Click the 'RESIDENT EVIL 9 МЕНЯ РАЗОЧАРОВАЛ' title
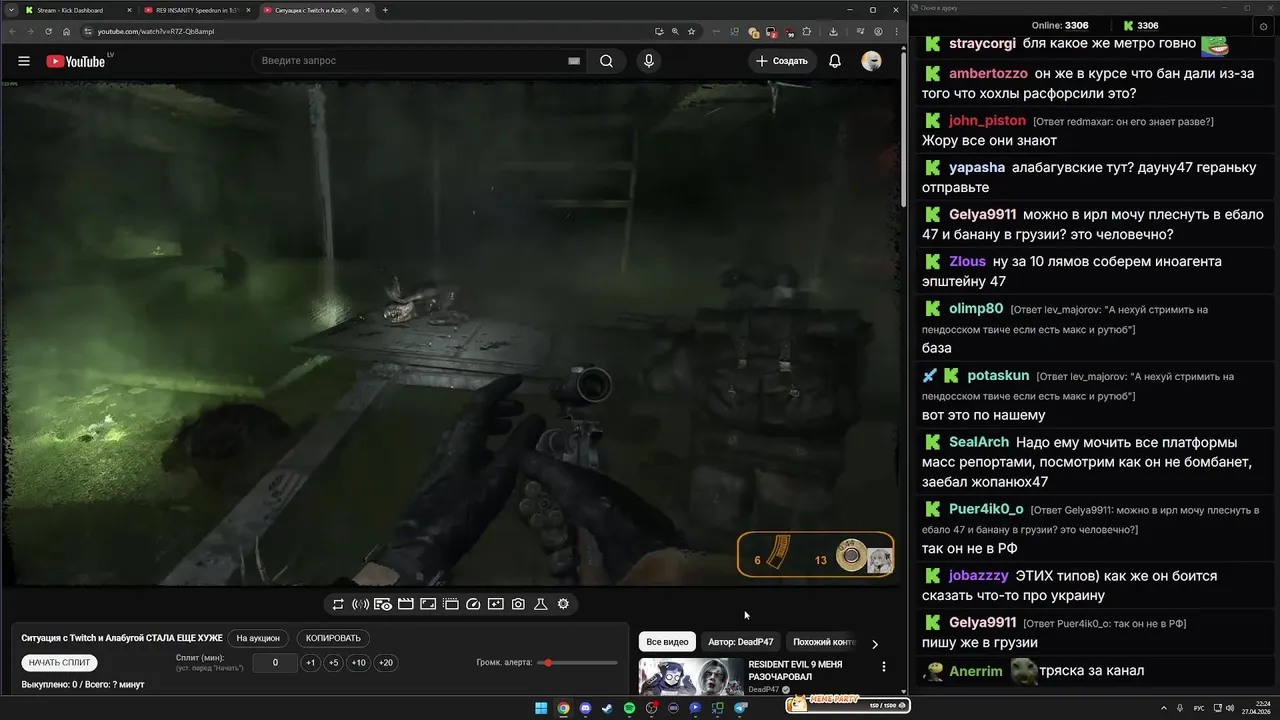Image resolution: width=1280 pixels, height=720 pixels. pos(795,670)
